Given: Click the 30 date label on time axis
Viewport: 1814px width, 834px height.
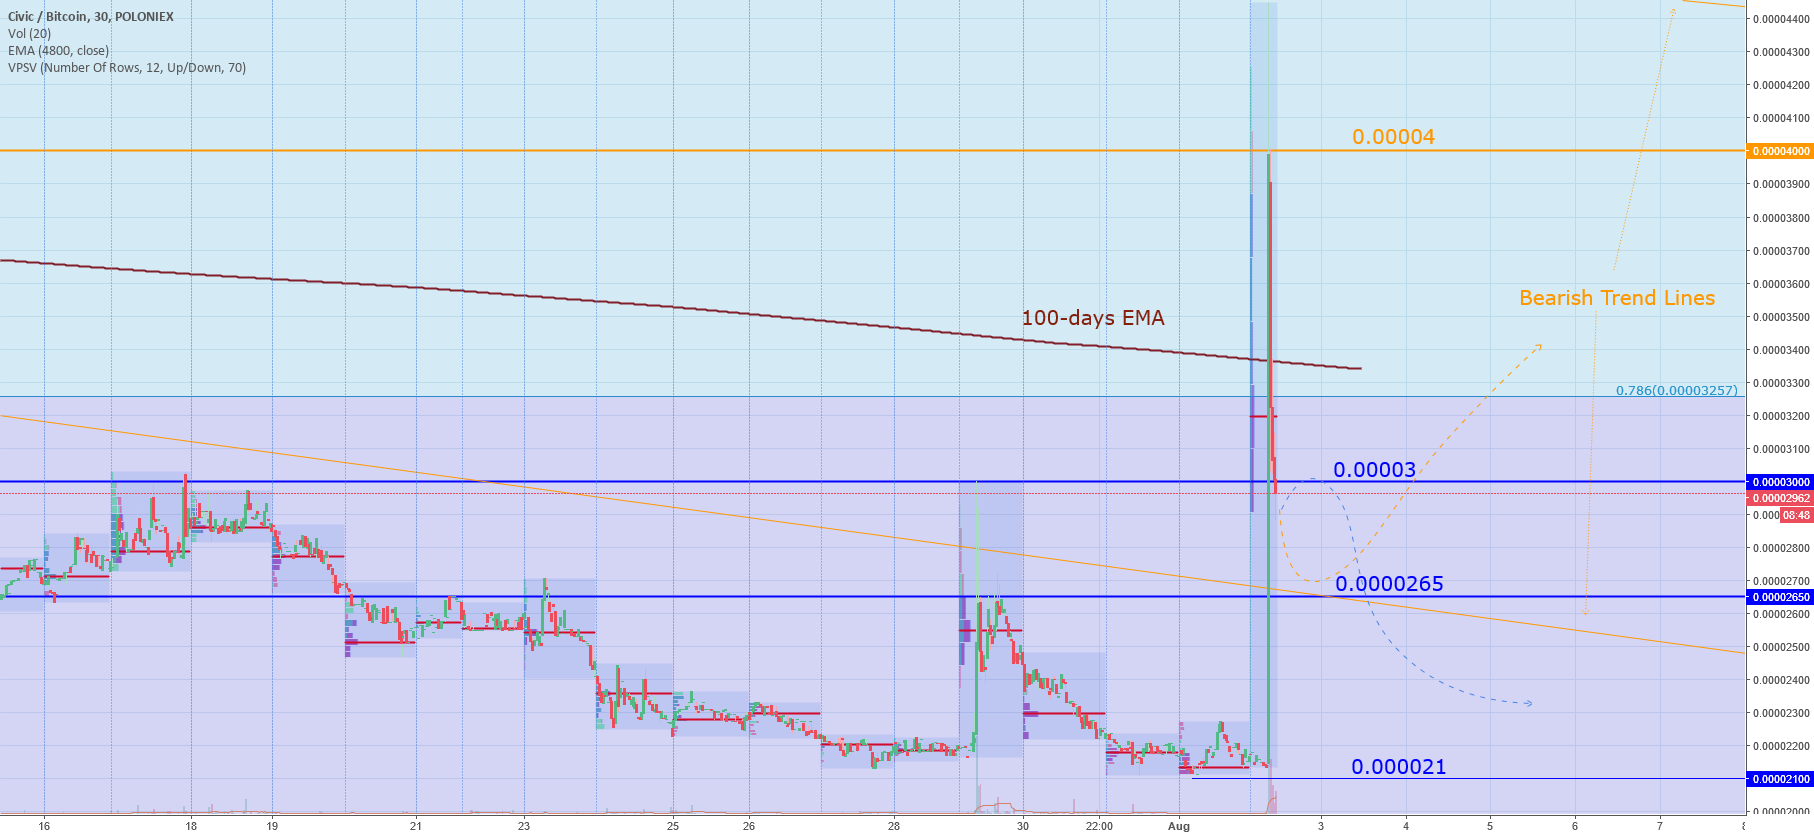Looking at the screenshot, I should (1022, 826).
